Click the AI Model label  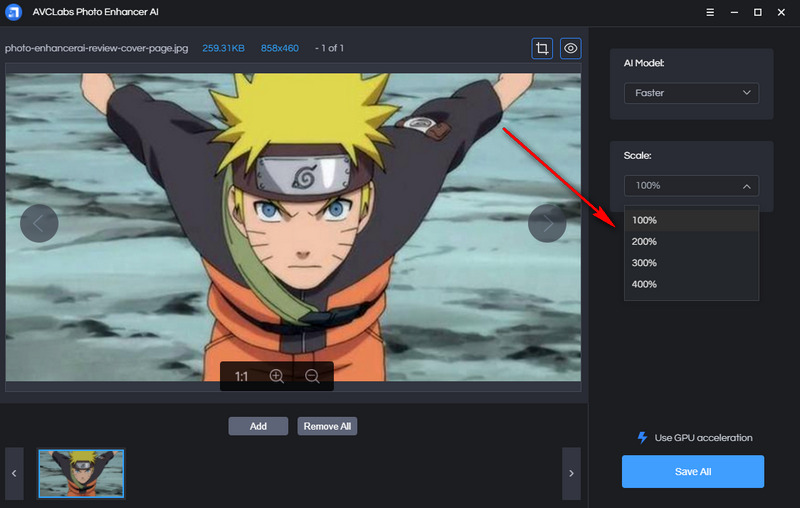coord(644,63)
